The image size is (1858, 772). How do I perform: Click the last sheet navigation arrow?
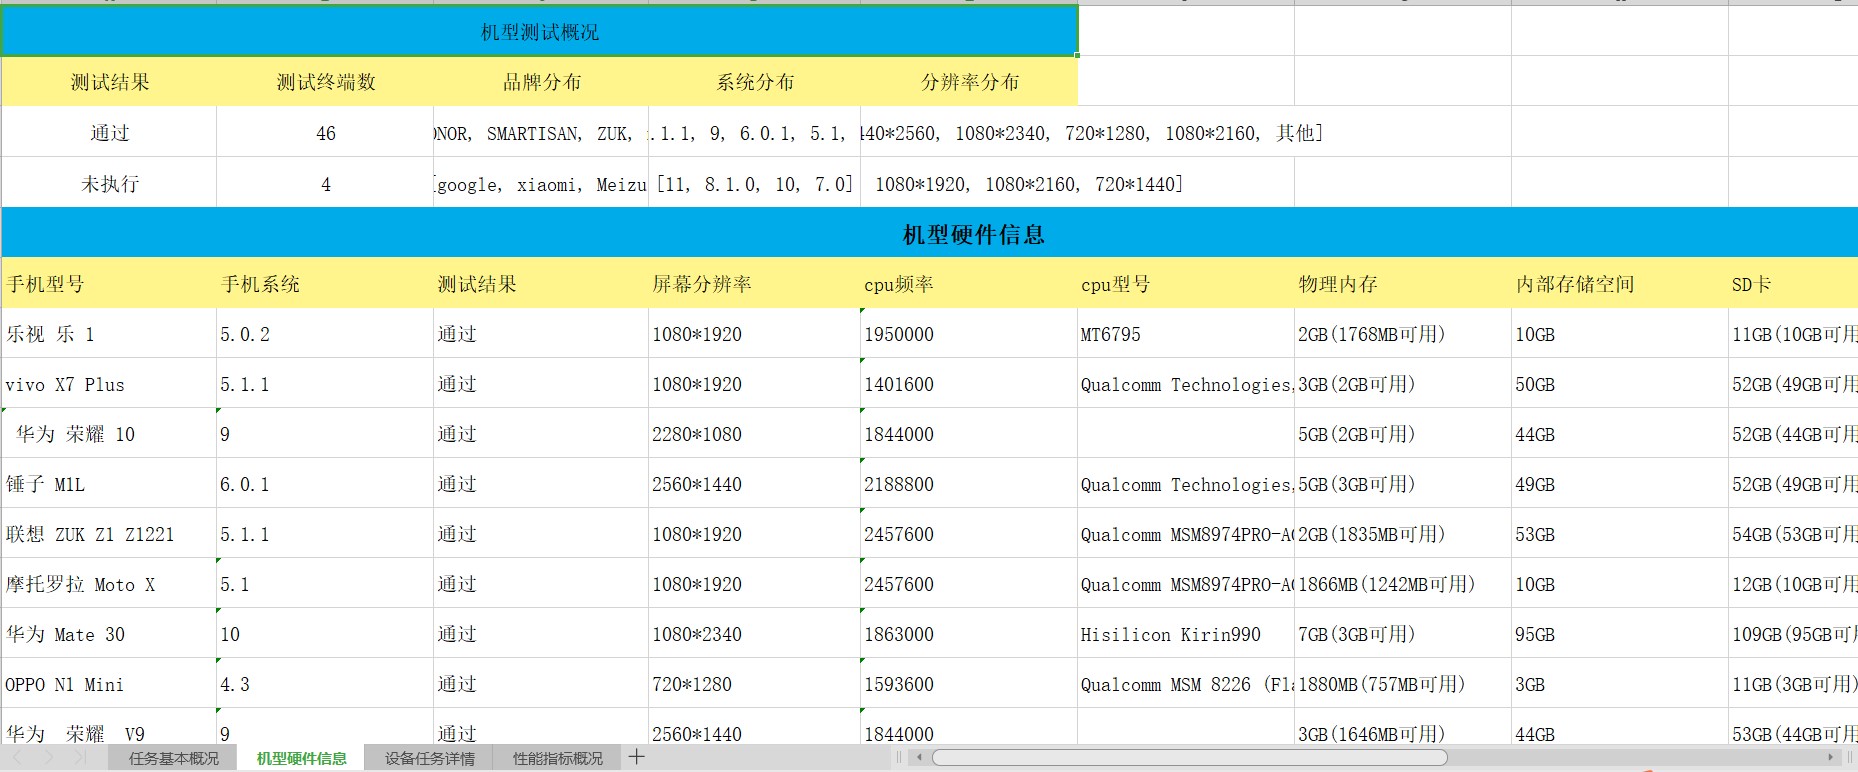(x=80, y=758)
